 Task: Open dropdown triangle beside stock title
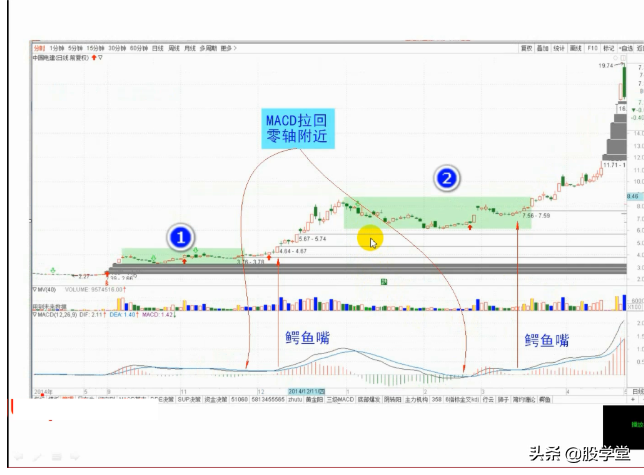click(101, 58)
